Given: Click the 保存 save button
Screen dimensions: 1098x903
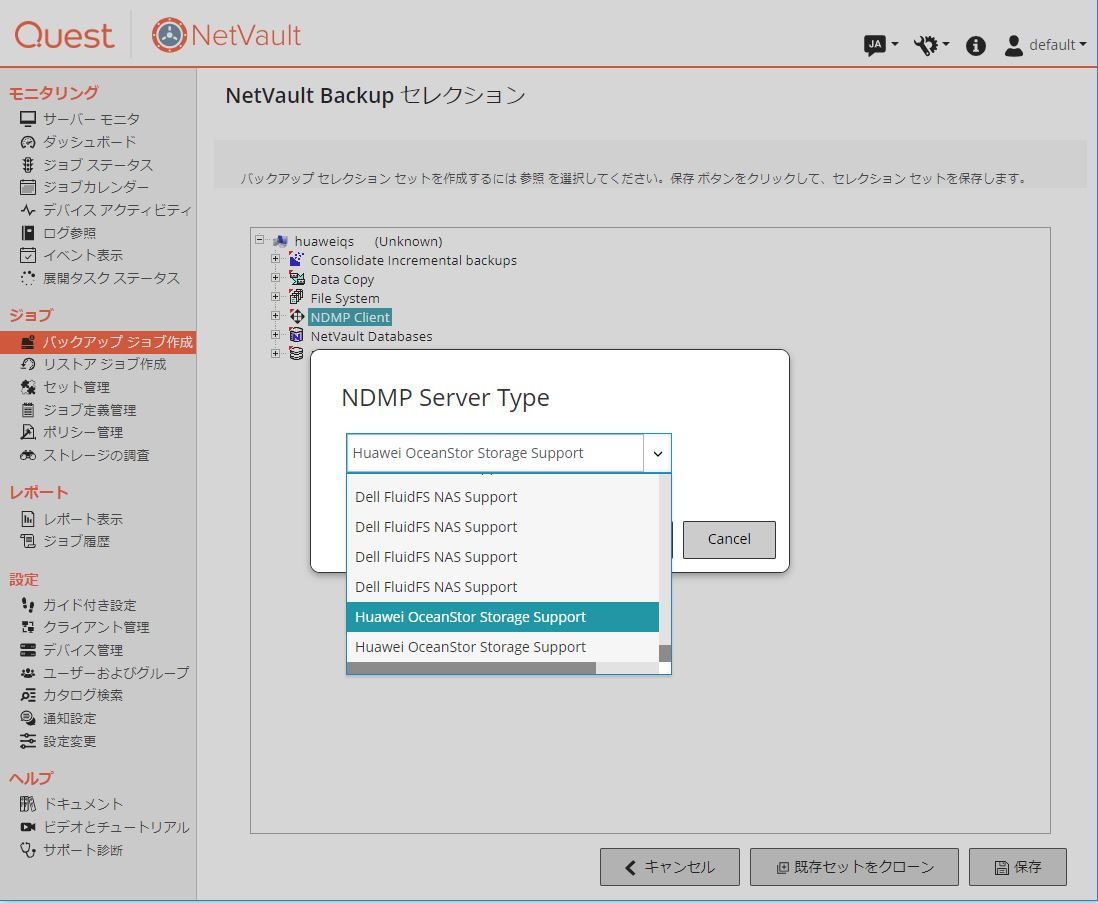Looking at the screenshot, I should point(1017,867).
